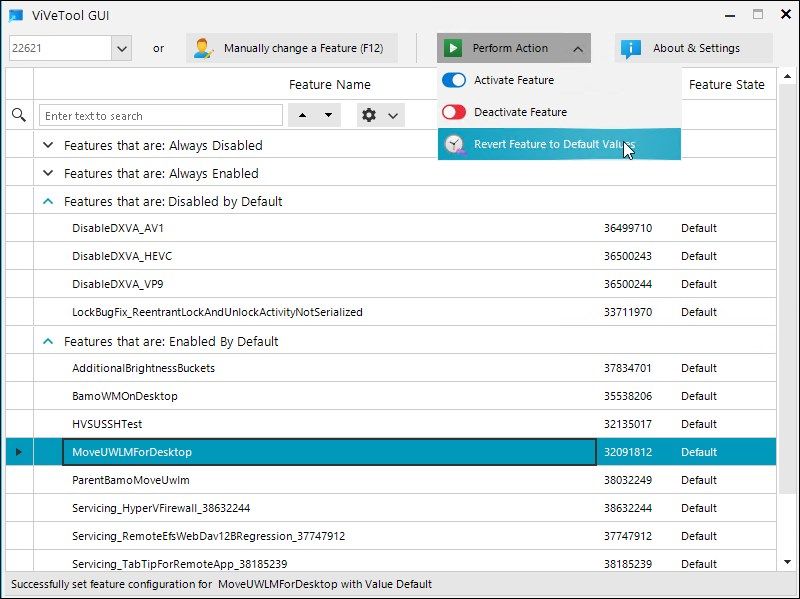Image resolution: width=800 pixels, height=599 pixels.
Task: Expand Features that are Always Disabled
Action: coord(47,145)
